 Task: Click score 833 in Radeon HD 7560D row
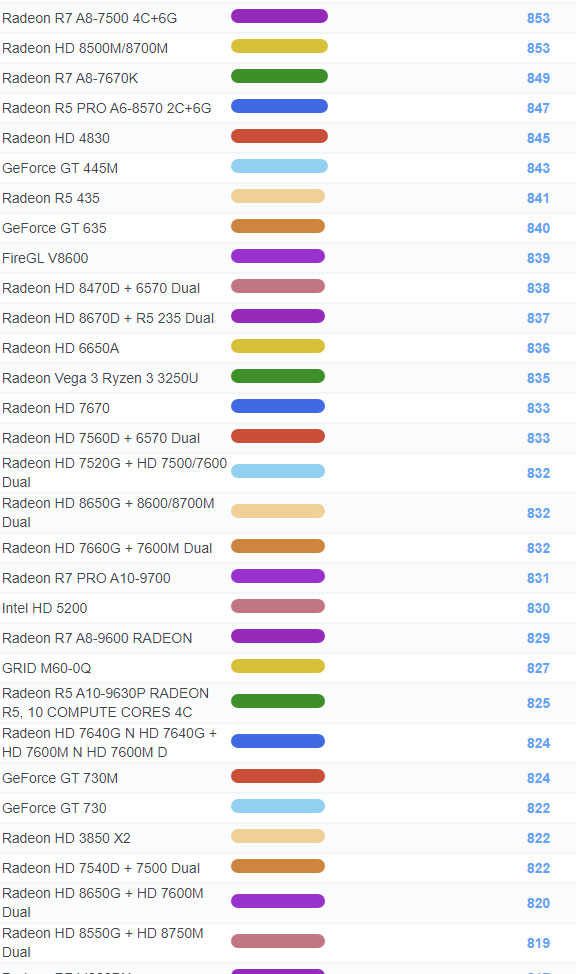(x=538, y=438)
